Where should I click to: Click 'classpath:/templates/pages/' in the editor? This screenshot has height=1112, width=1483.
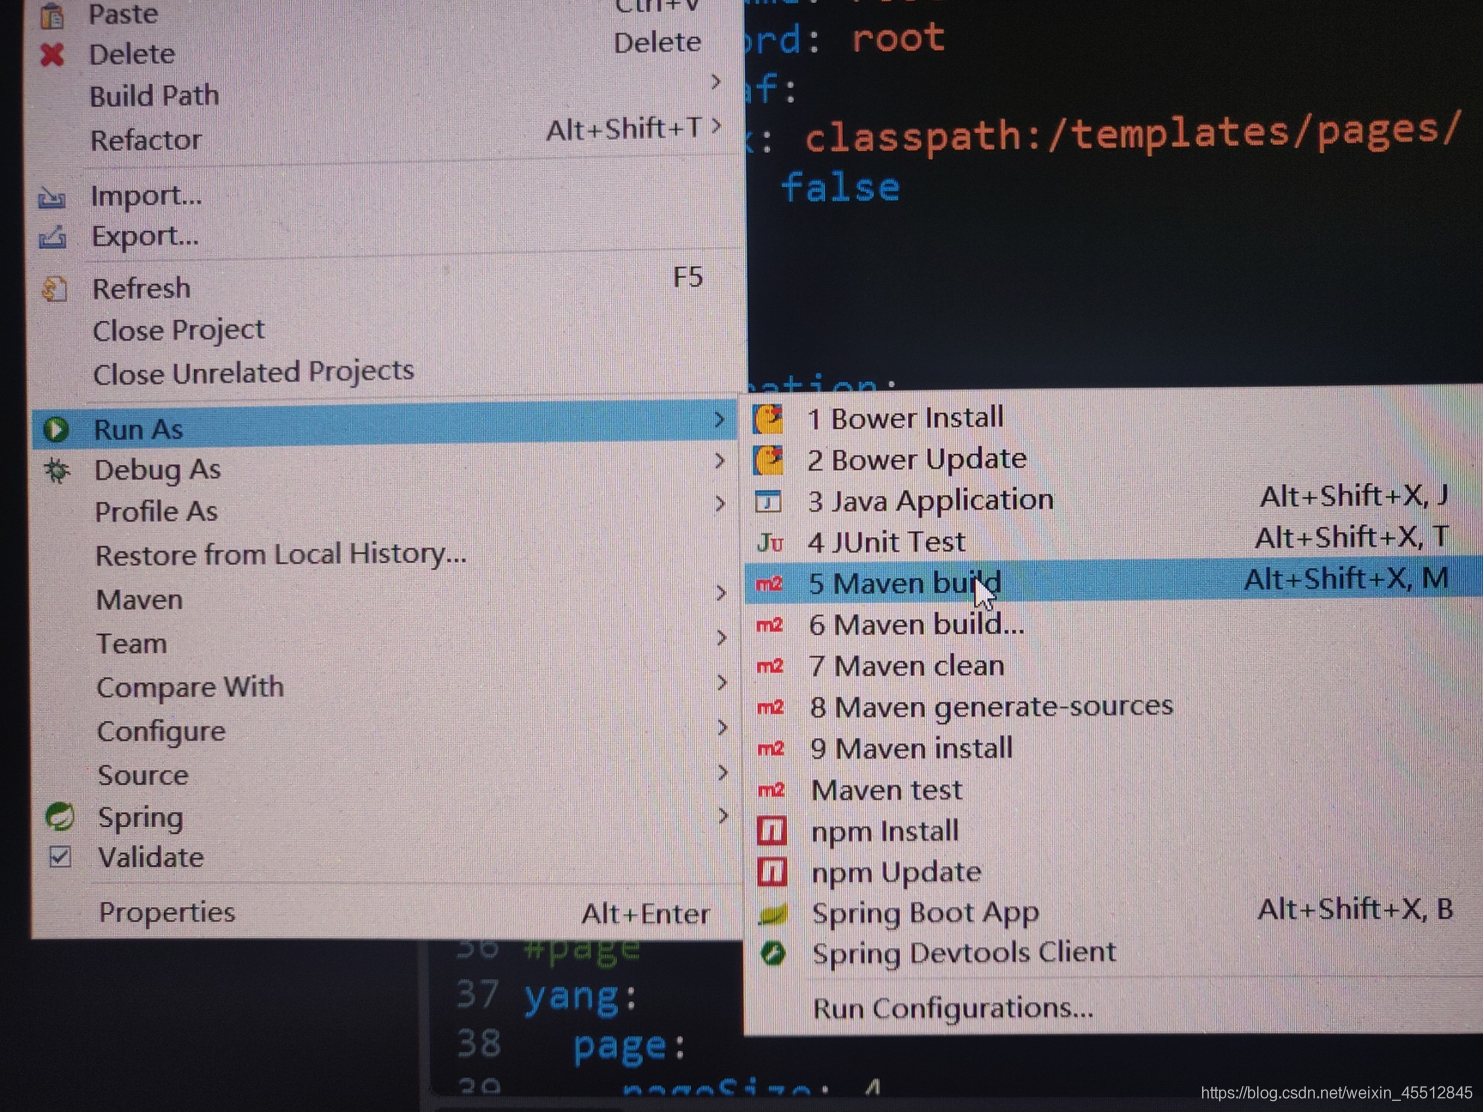1133,133
